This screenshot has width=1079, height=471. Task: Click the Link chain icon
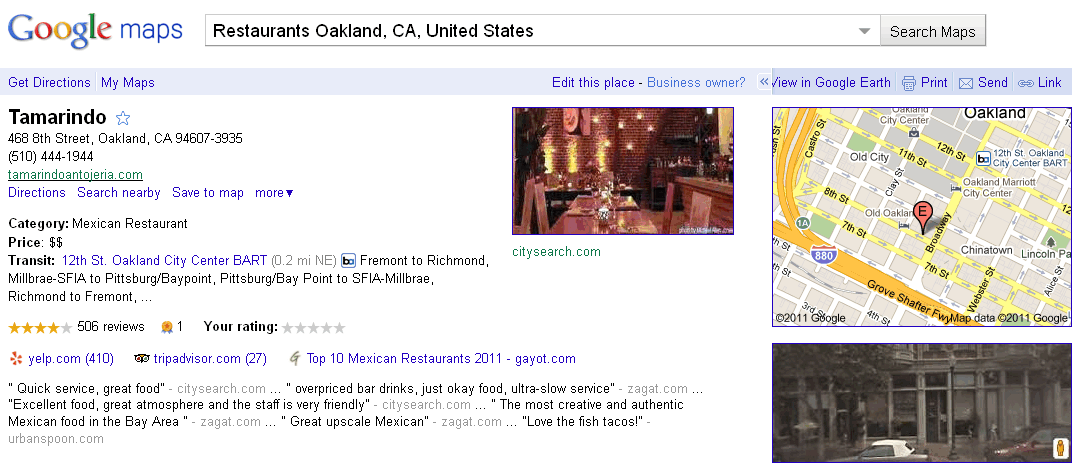[x=1025, y=83]
